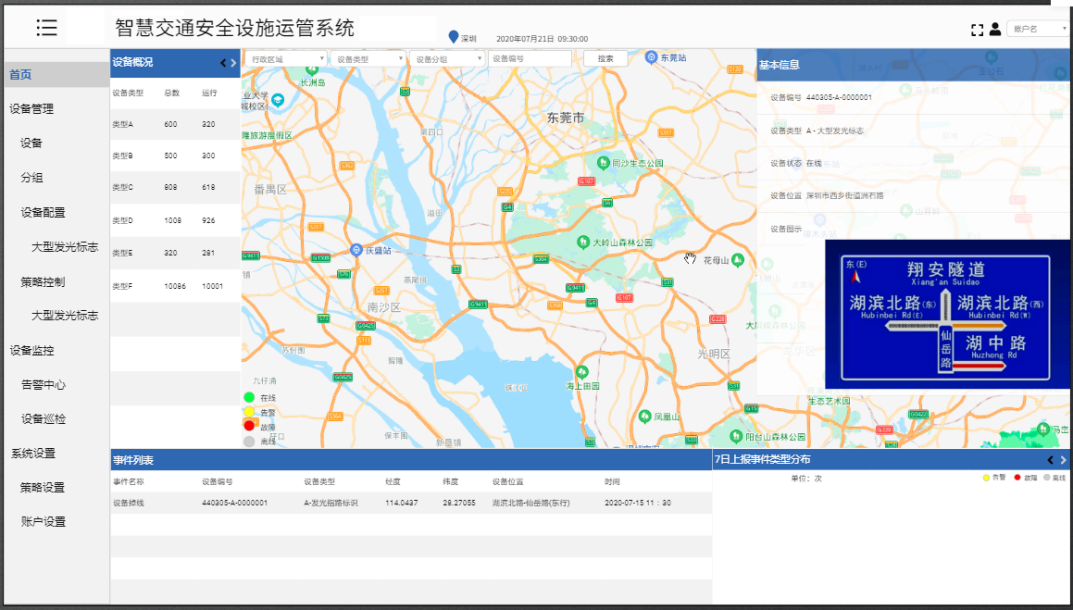Click the 设备编号 input field
The image size is (1073, 610).
(529, 59)
